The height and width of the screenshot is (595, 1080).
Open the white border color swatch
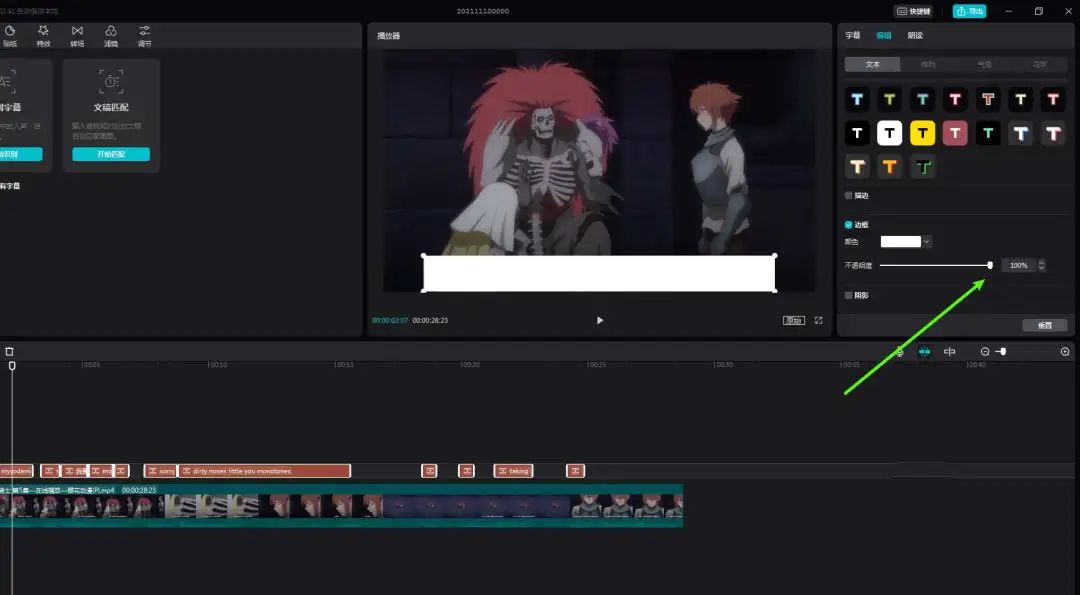click(x=901, y=242)
